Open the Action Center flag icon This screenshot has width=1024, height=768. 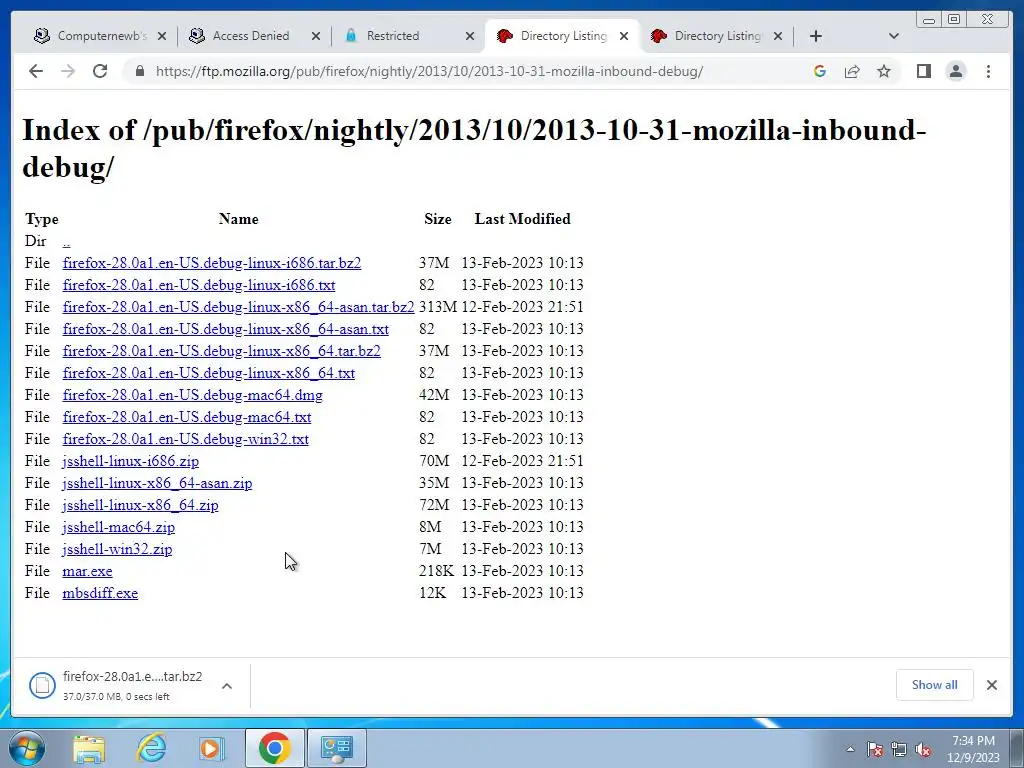pyautogui.click(x=875, y=750)
